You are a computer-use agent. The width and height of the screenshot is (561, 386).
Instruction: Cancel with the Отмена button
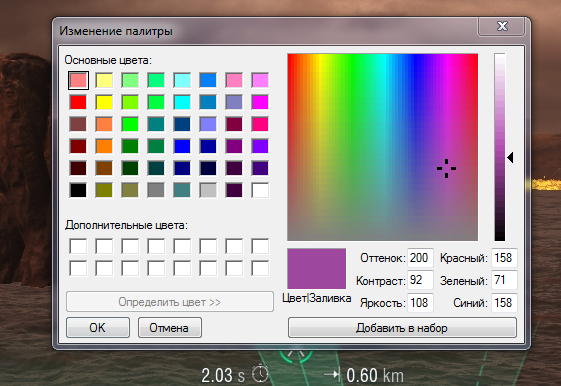pos(170,328)
